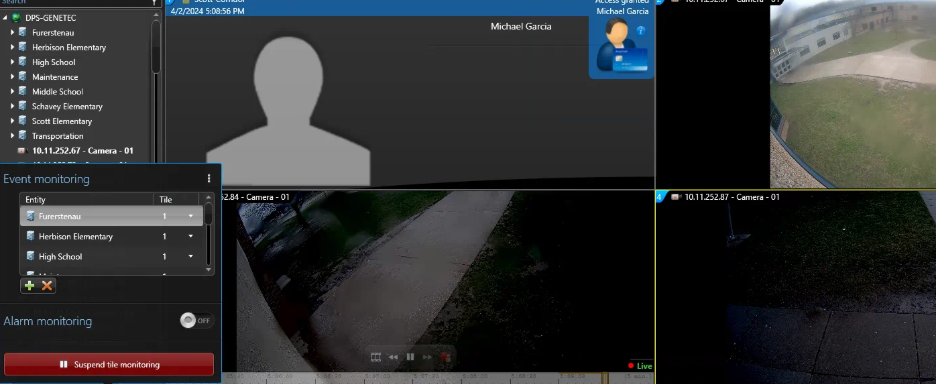Suspend tile monitoring
Viewport: 936px width, 384px height.
(109, 364)
